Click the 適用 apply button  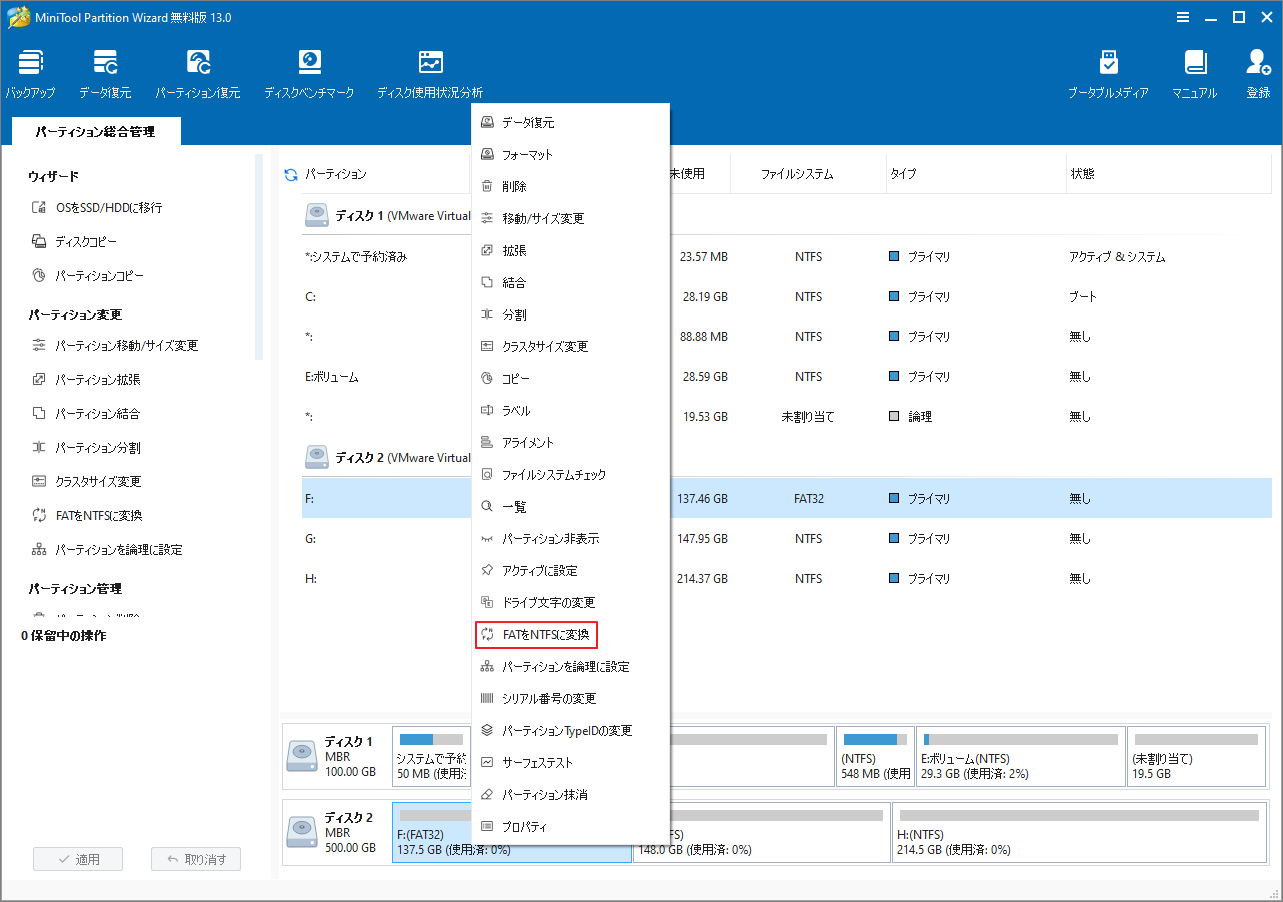78,859
